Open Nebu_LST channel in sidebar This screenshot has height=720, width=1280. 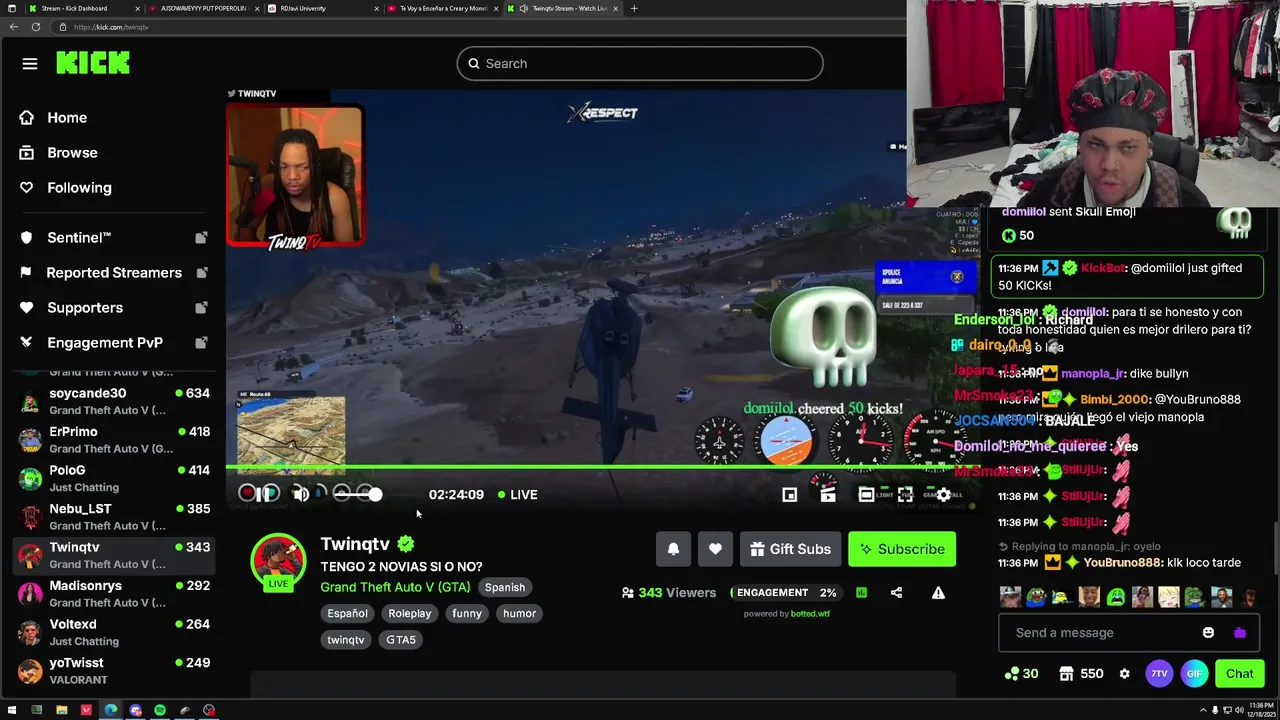(x=114, y=517)
